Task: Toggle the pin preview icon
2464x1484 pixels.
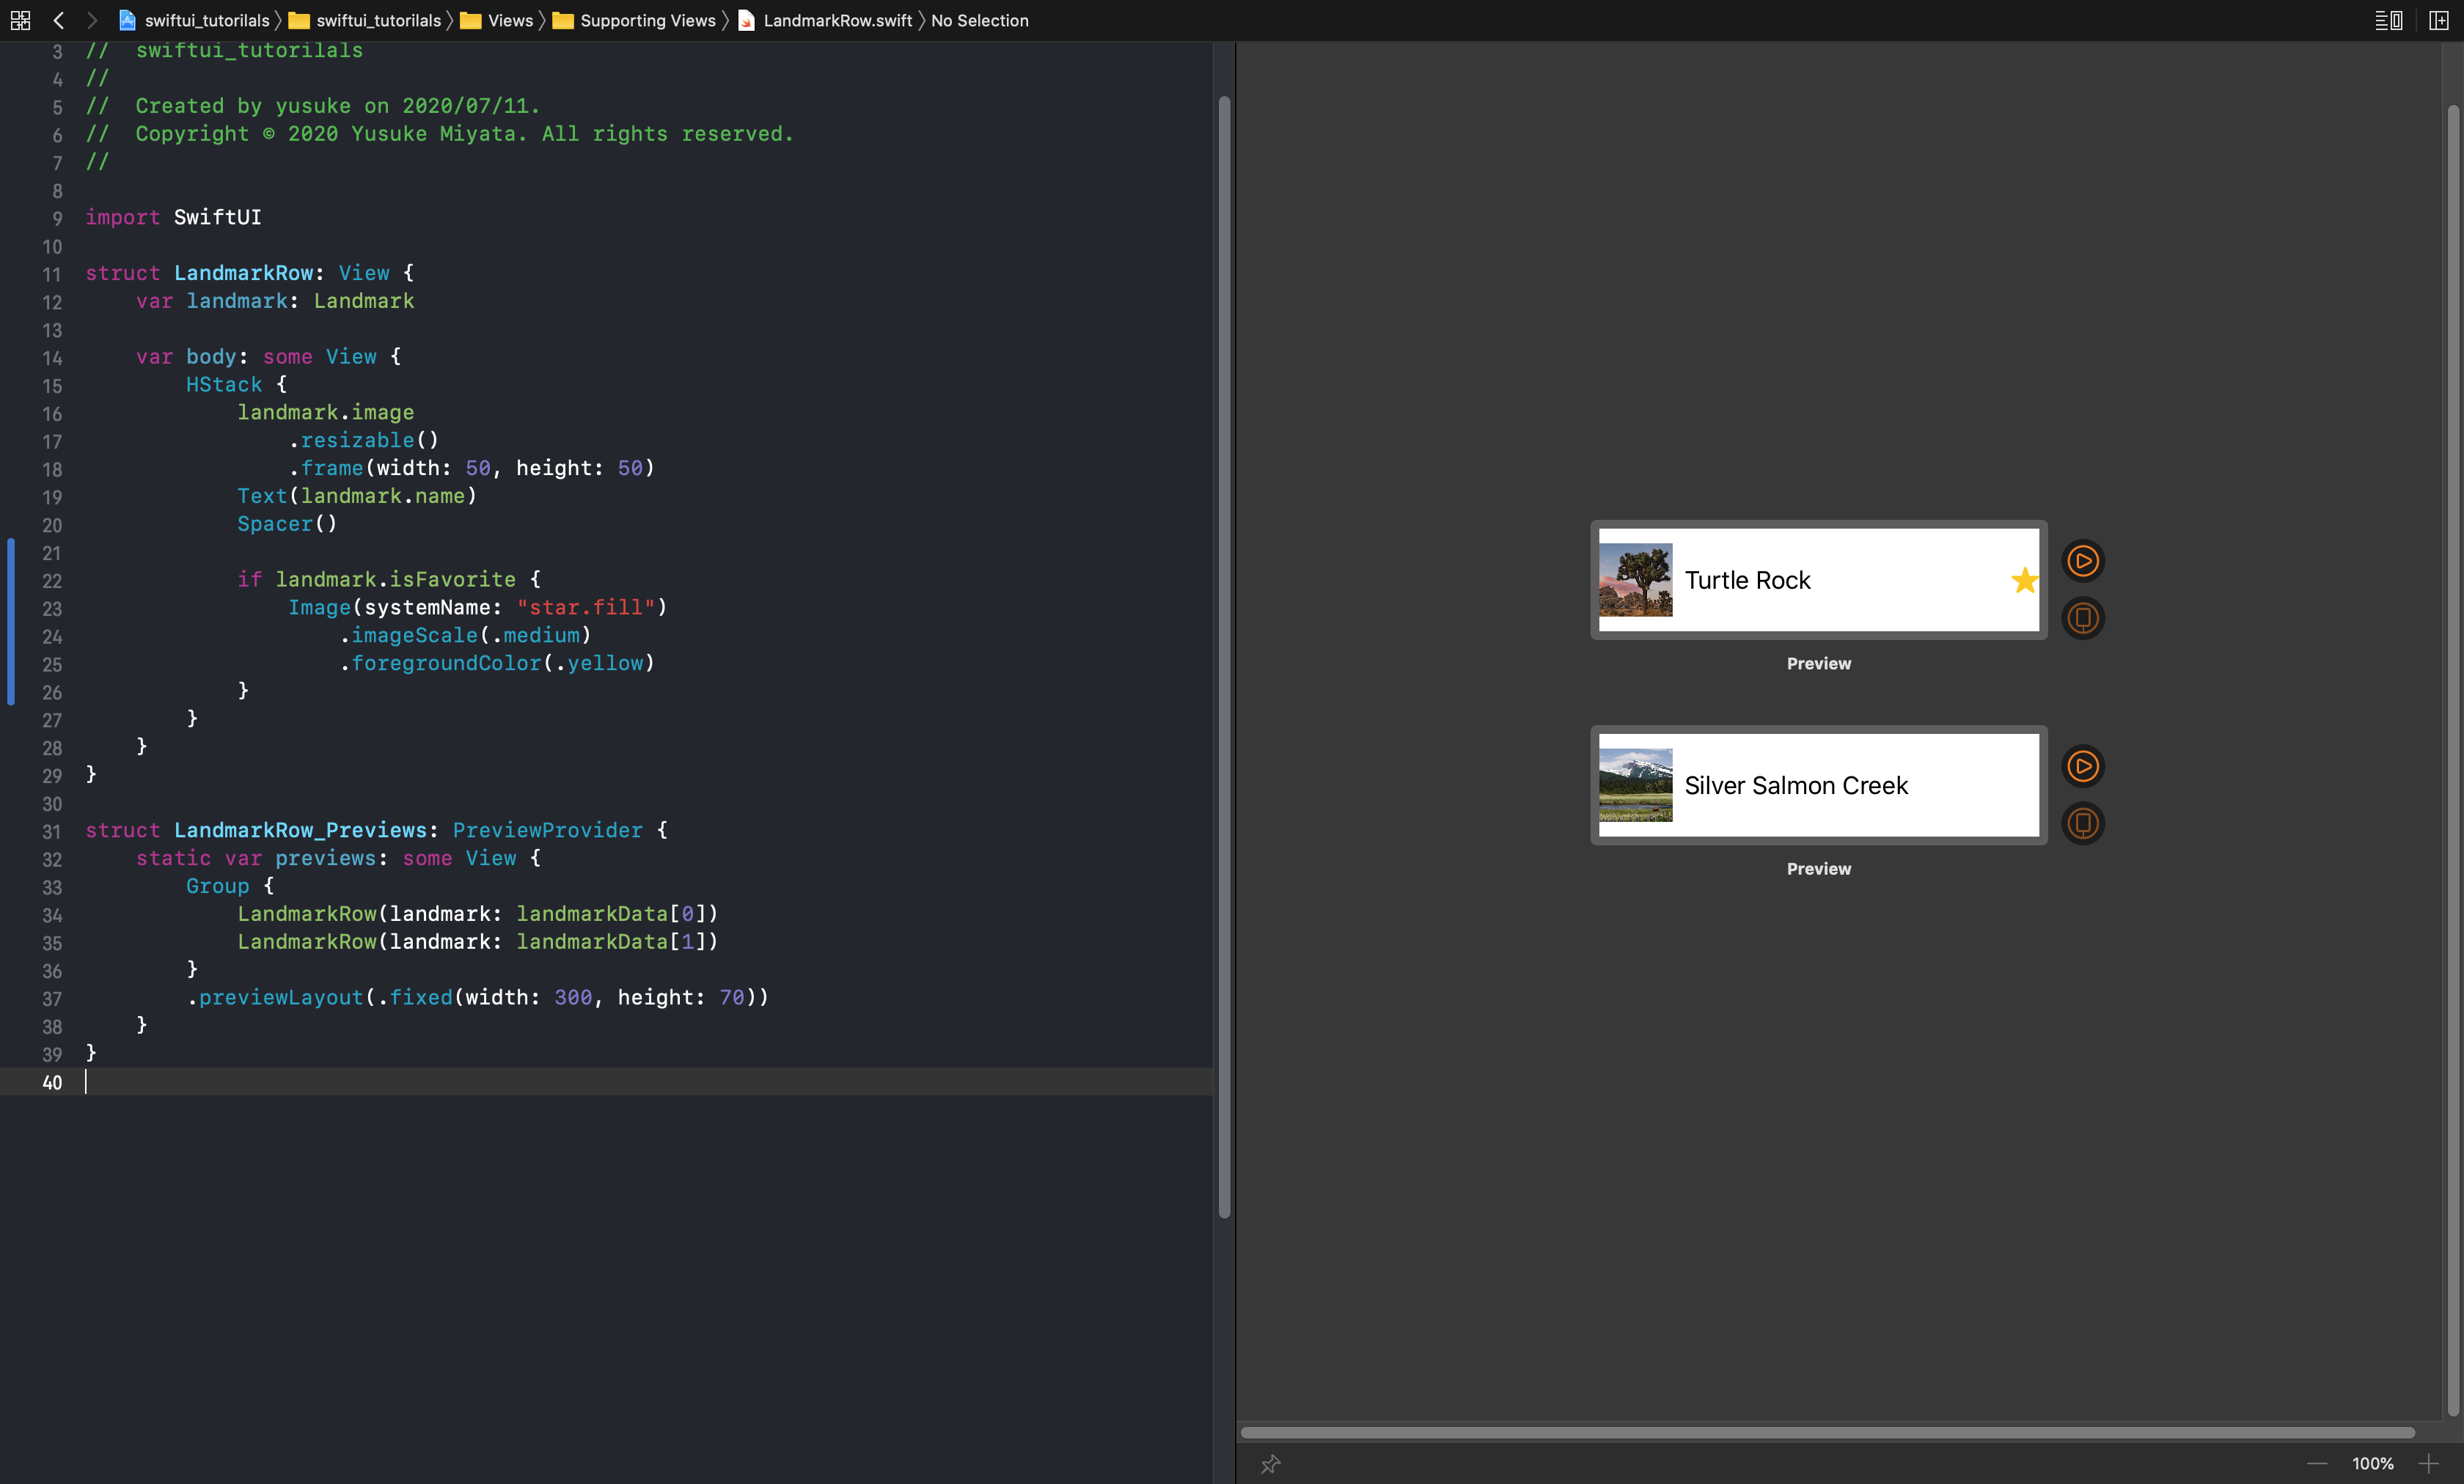Action: pos(1270,1464)
